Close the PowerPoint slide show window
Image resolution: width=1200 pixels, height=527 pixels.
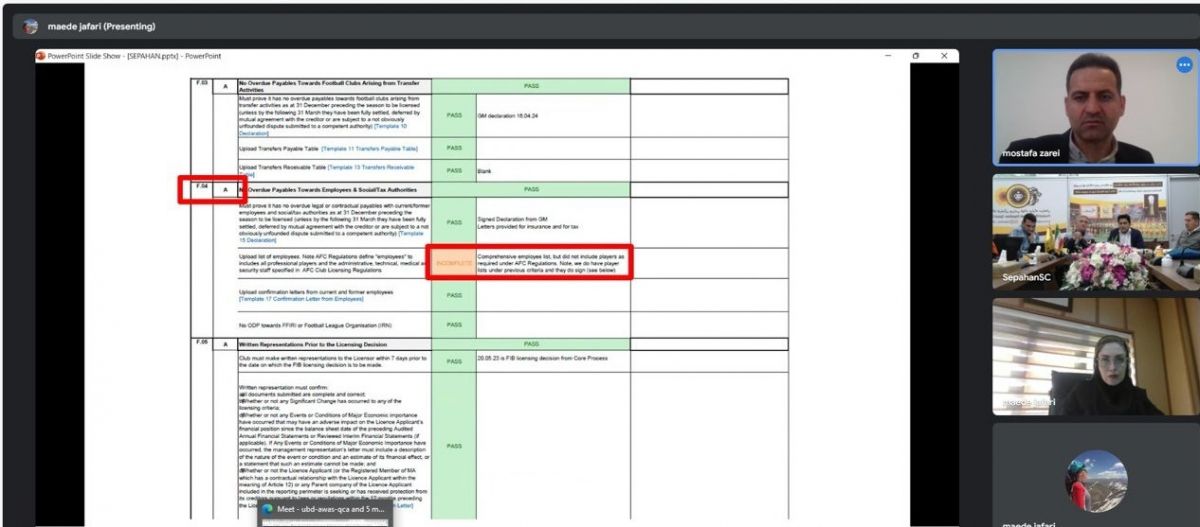pos(943,56)
